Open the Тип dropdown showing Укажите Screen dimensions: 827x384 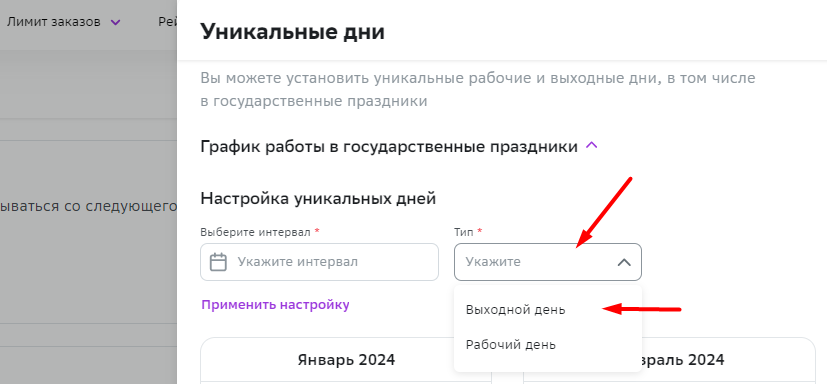coord(547,262)
